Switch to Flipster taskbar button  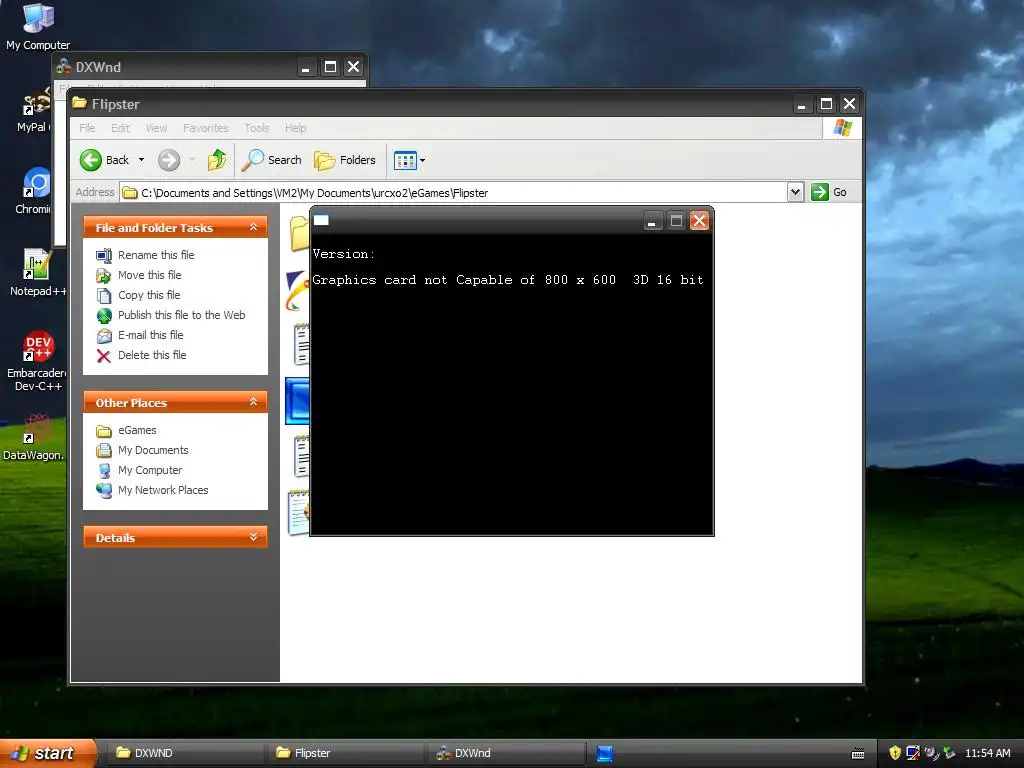[x=345, y=753]
